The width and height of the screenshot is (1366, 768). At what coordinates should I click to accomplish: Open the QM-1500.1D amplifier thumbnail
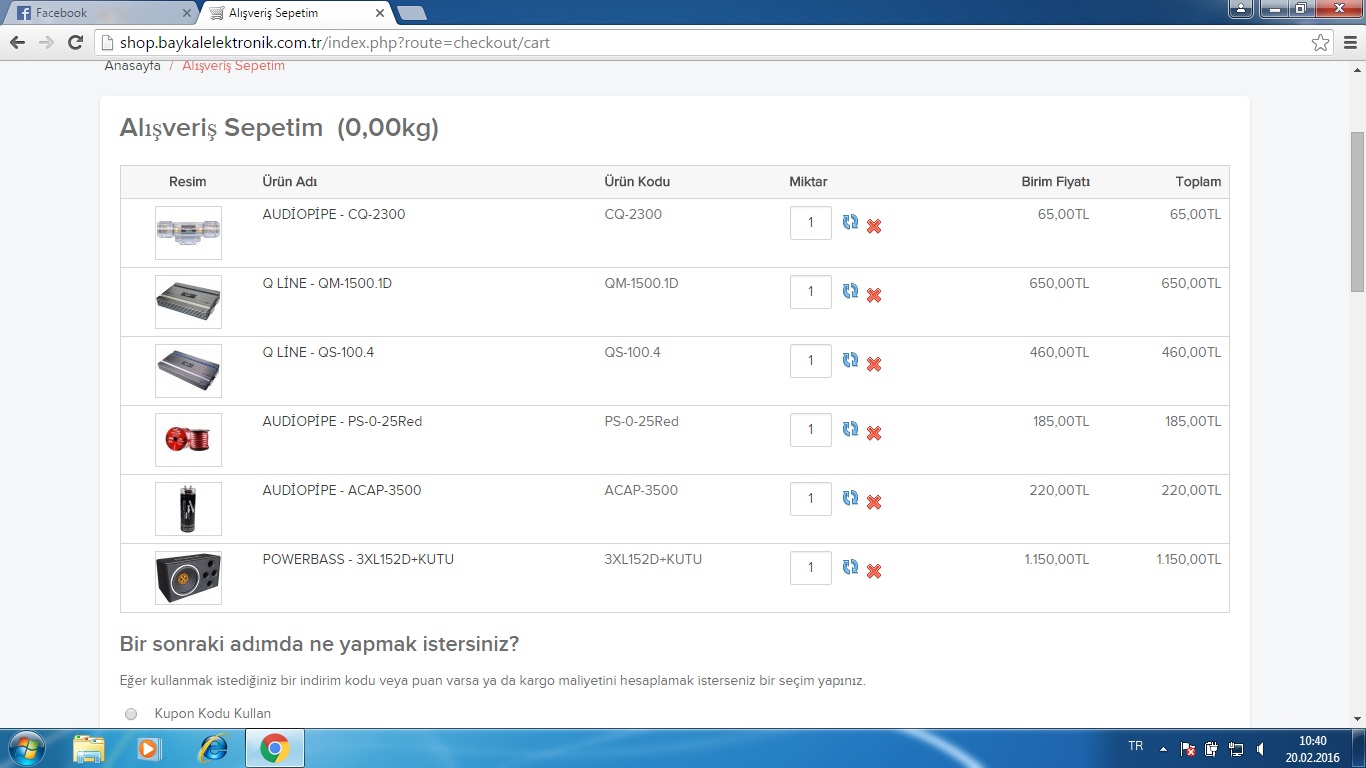tap(188, 302)
